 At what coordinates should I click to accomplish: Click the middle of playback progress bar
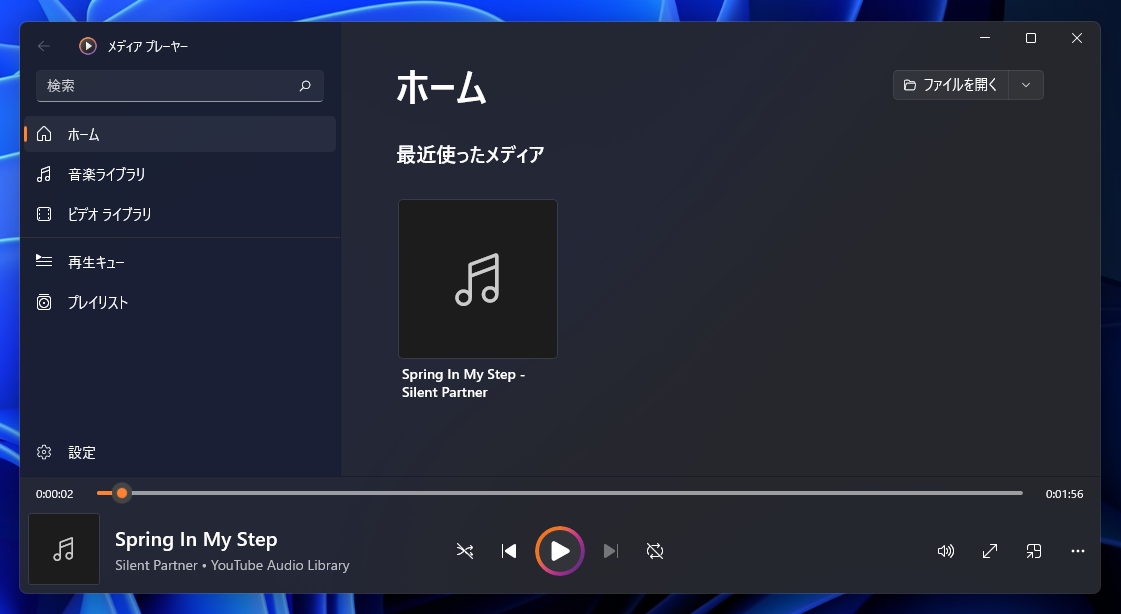coord(560,493)
